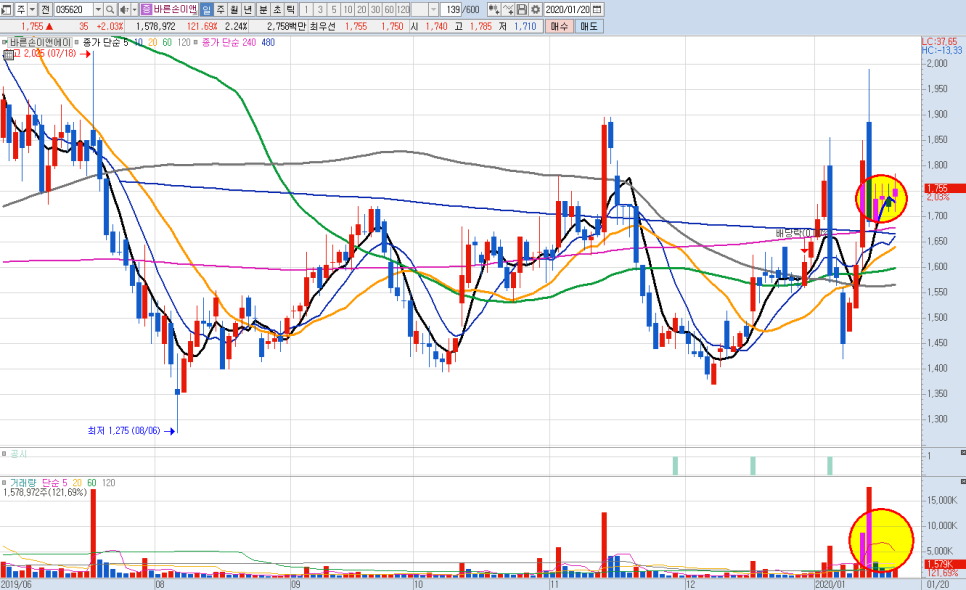Image resolution: width=966 pixels, height=590 pixels.
Task: Click the blue 10 moving average legend
Action: pyautogui.click(x=138, y=42)
